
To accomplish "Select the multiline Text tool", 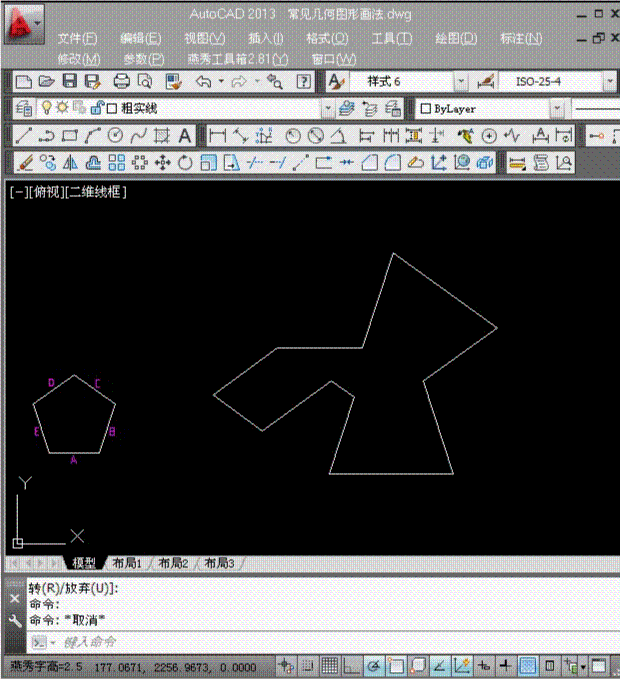I will 185,136.
